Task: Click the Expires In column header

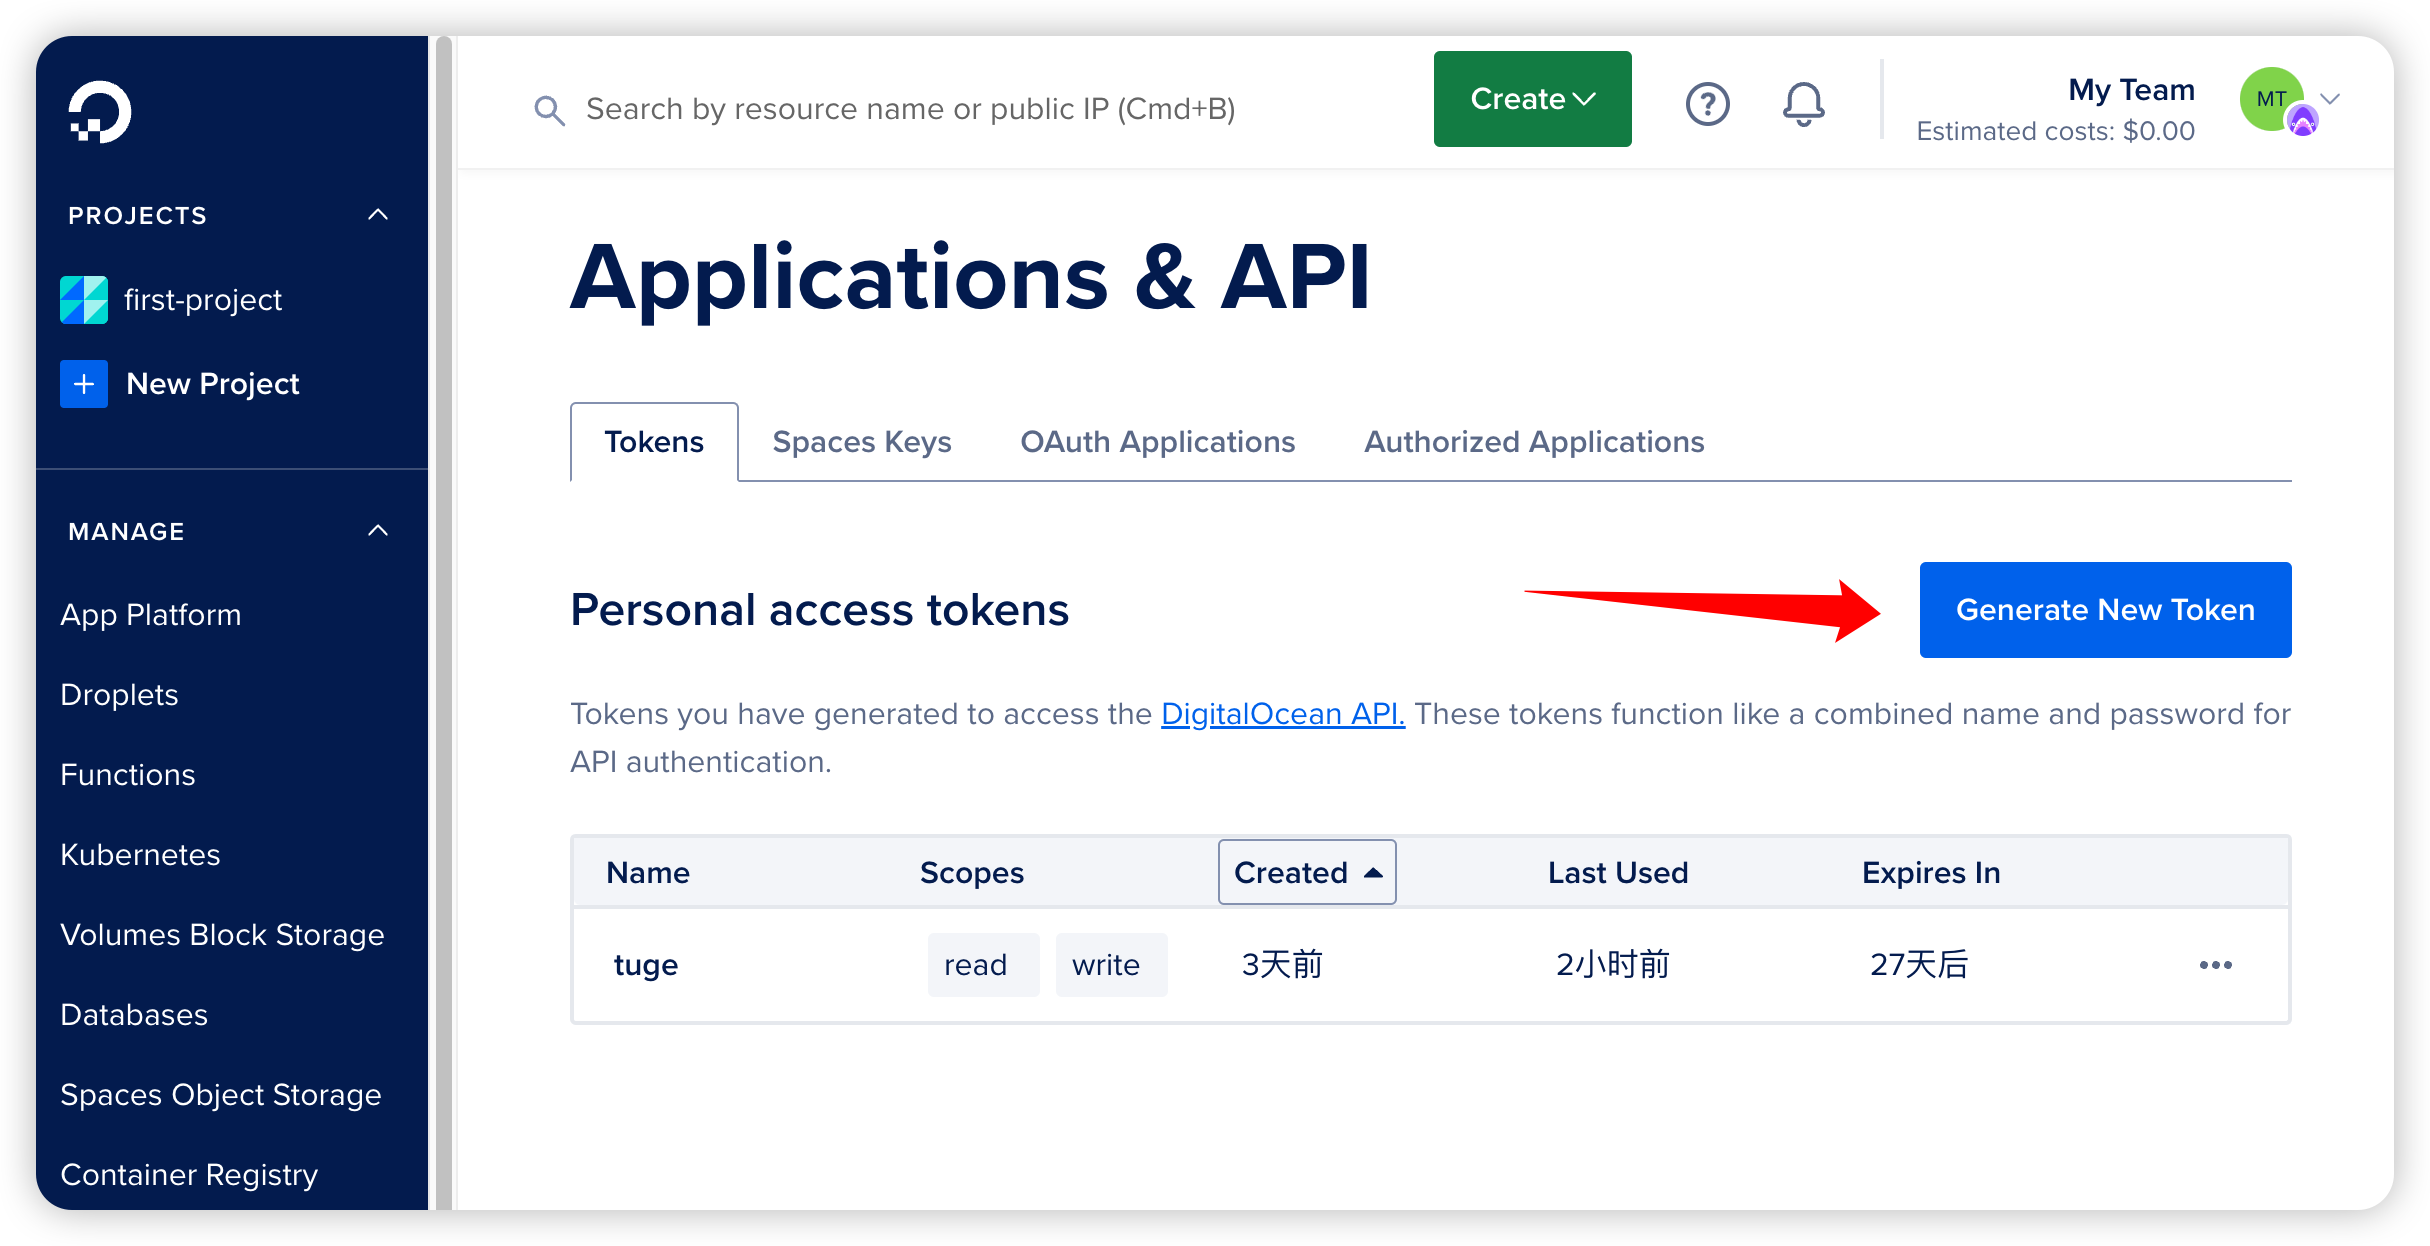Action: (x=1931, y=873)
